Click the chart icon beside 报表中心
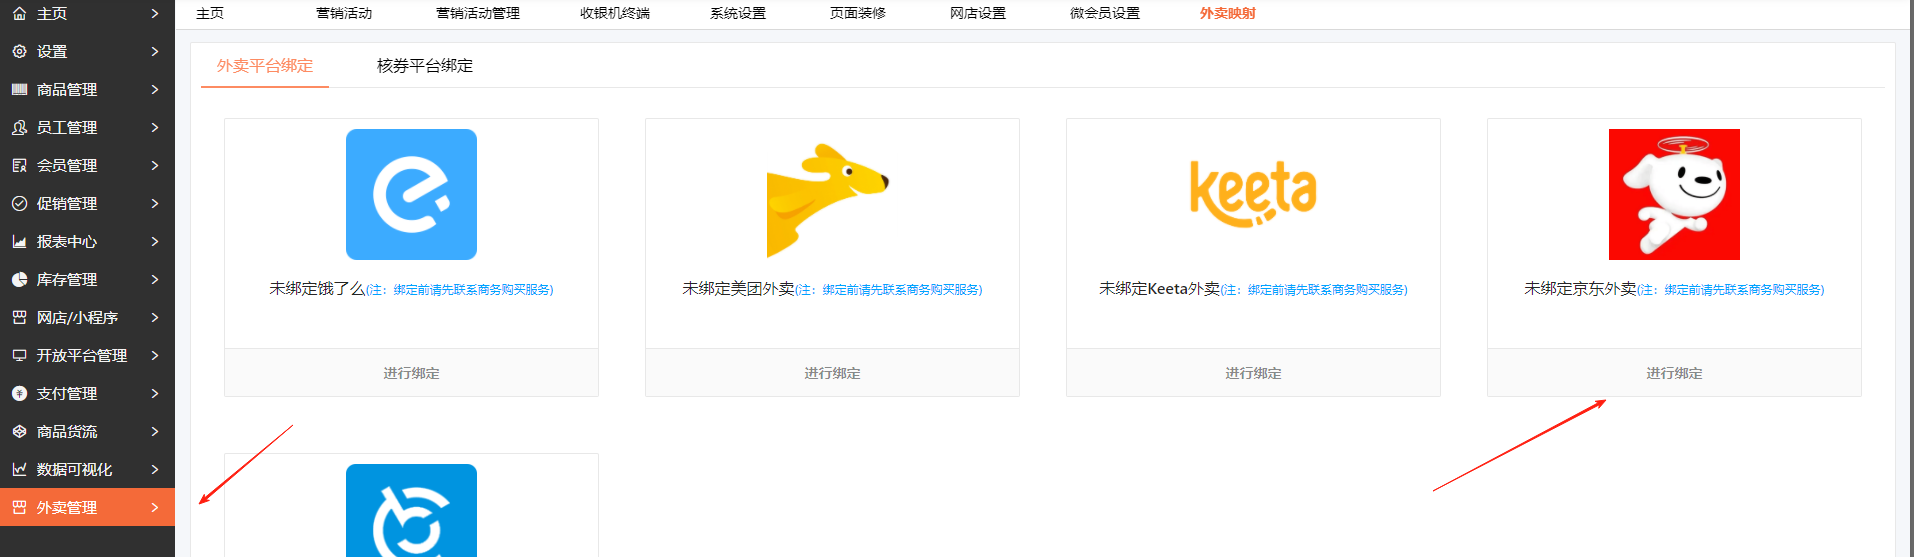This screenshot has width=1914, height=557. click(x=19, y=241)
